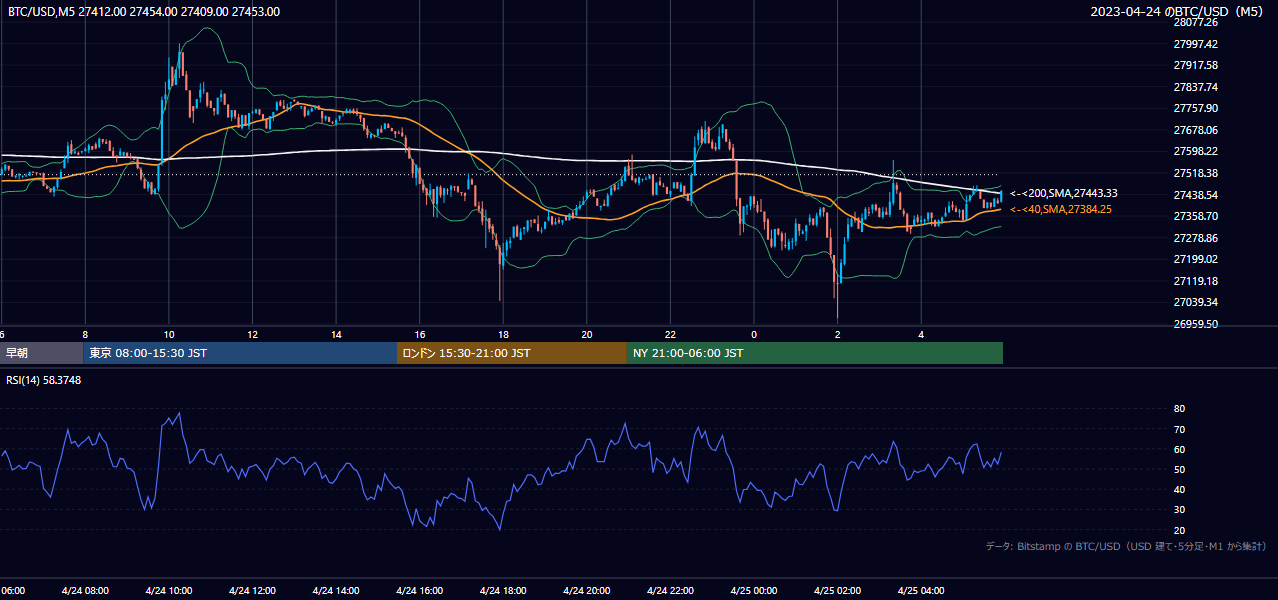Select the NY 21:00-06:00 JST session bar
Viewport: 1278px width, 600px height.
pos(815,353)
